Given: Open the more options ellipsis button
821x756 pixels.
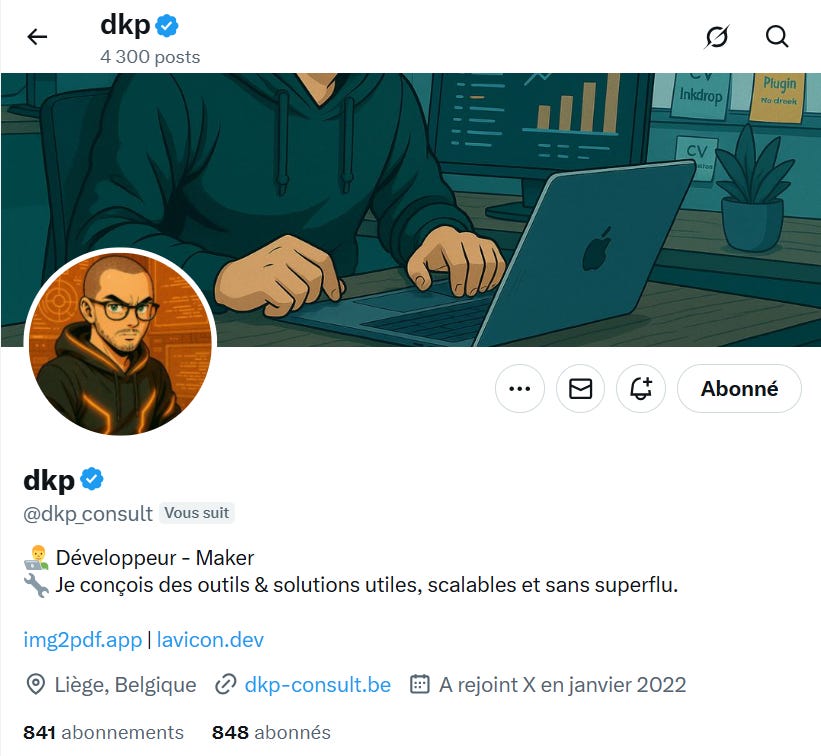Looking at the screenshot, I should click(520, 388).
